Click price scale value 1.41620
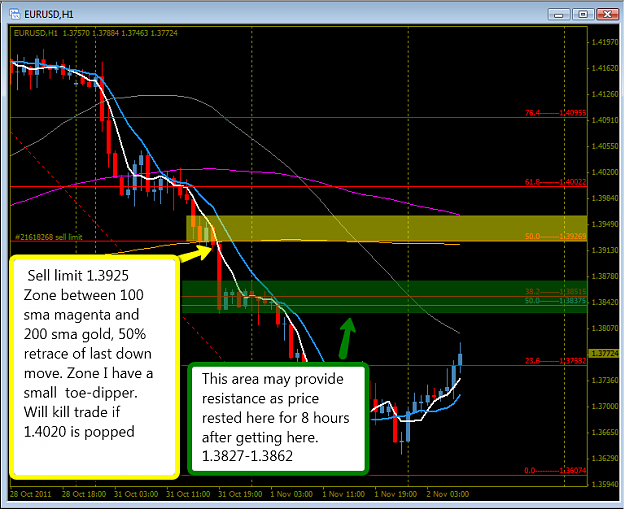This screenshot has height=509, width=625. click(x=605, y=68)
